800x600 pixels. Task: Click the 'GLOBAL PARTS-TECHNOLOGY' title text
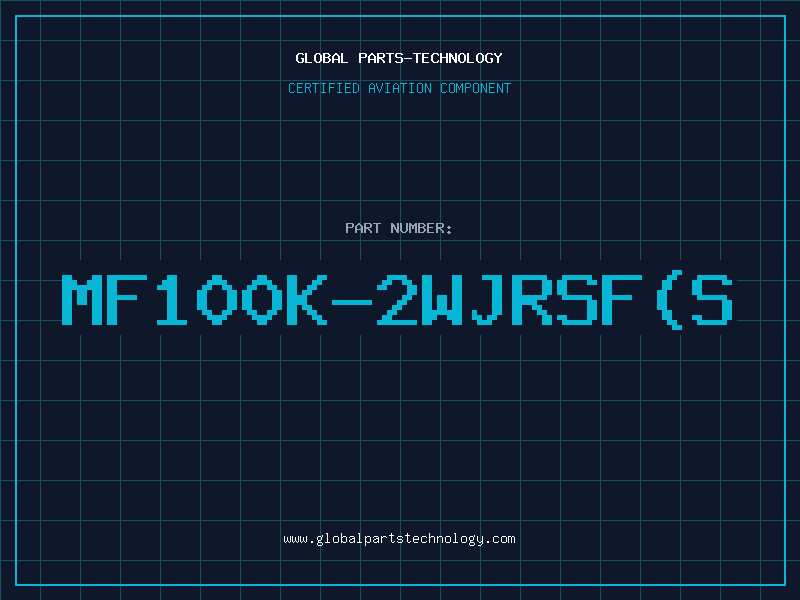pos(399,58)
